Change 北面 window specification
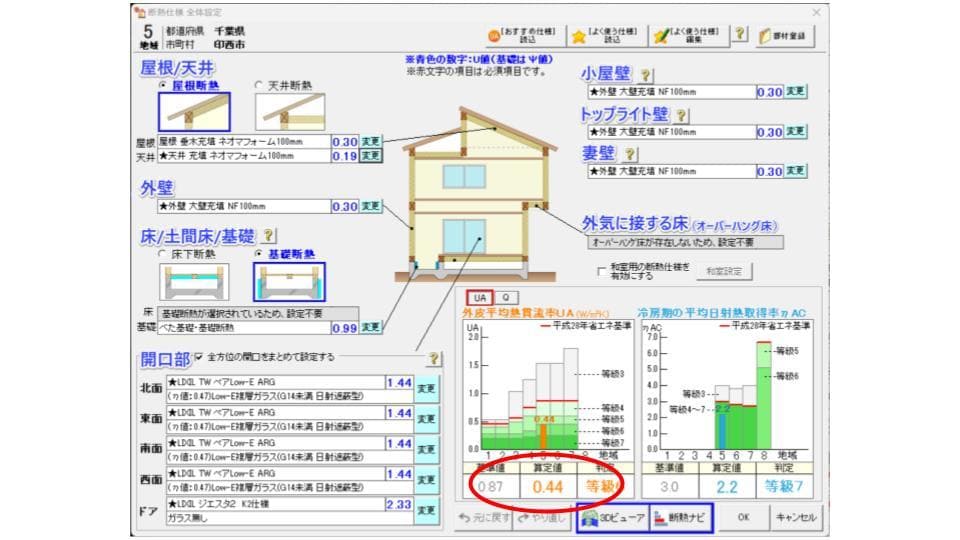 click(426, 389)
